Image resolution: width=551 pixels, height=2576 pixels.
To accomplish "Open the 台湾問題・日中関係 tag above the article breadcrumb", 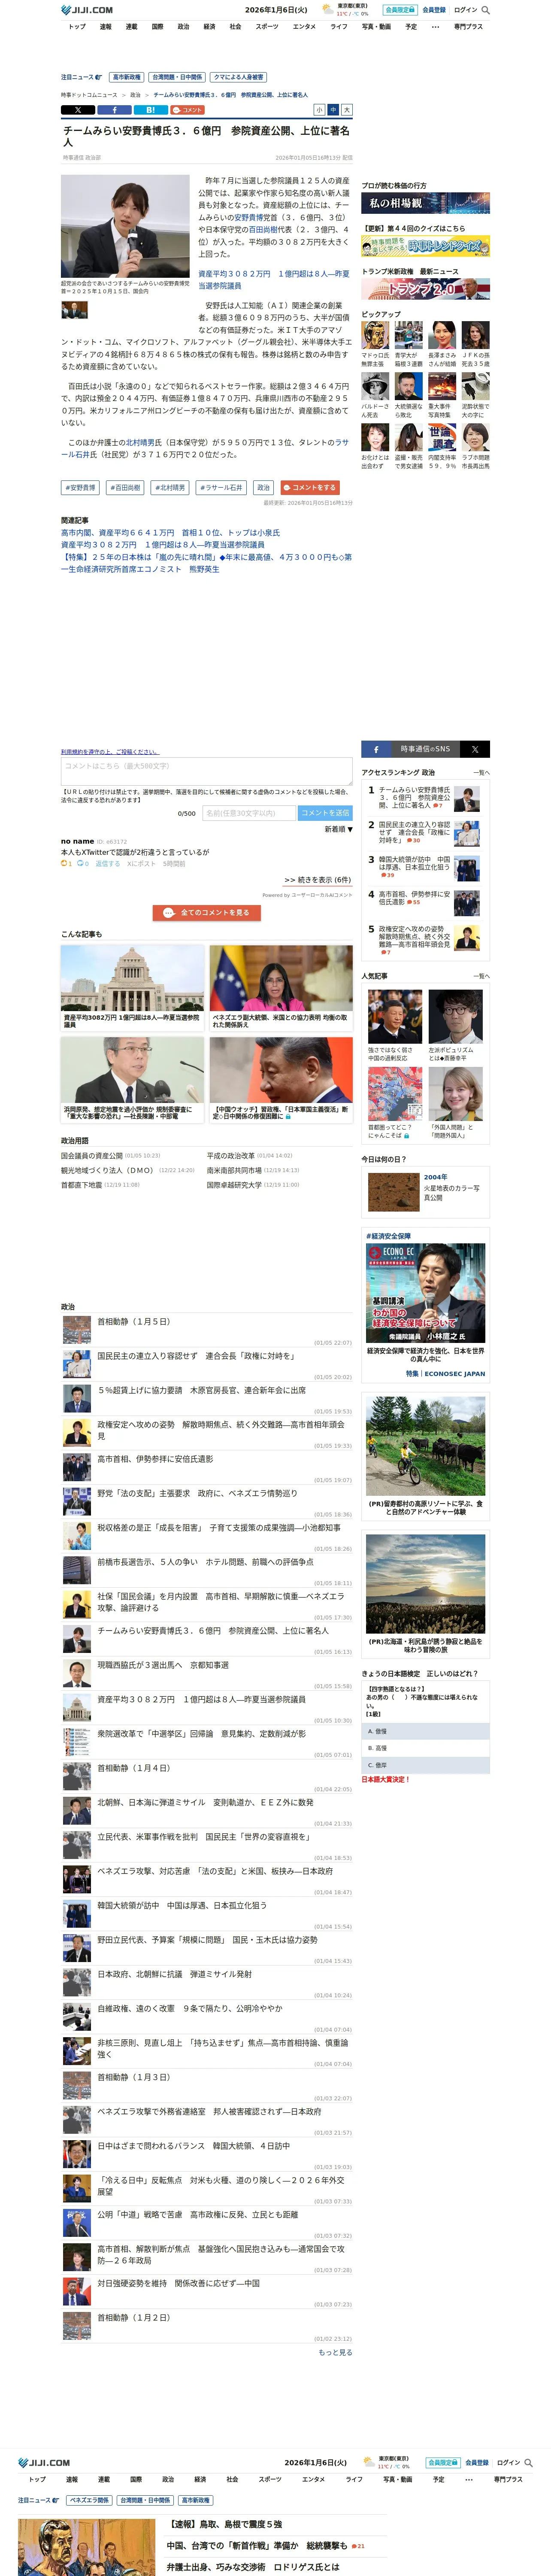I will (177, 77).
